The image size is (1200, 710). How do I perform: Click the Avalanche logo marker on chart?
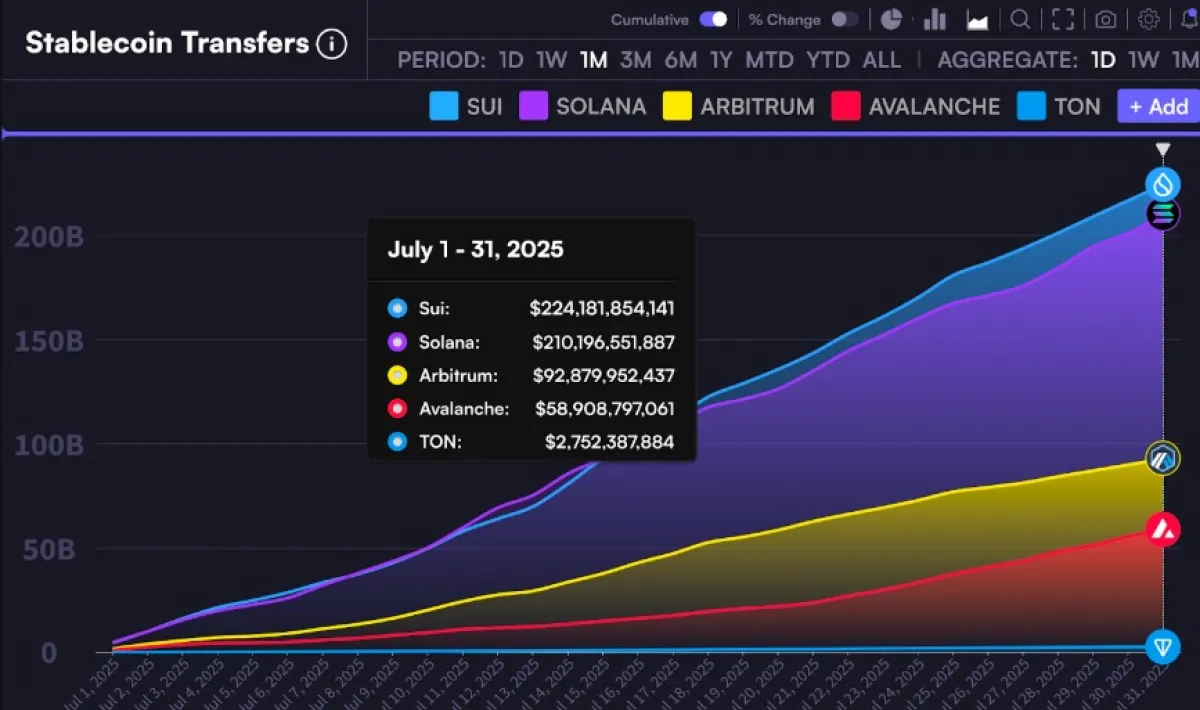tap(1162, 529)
